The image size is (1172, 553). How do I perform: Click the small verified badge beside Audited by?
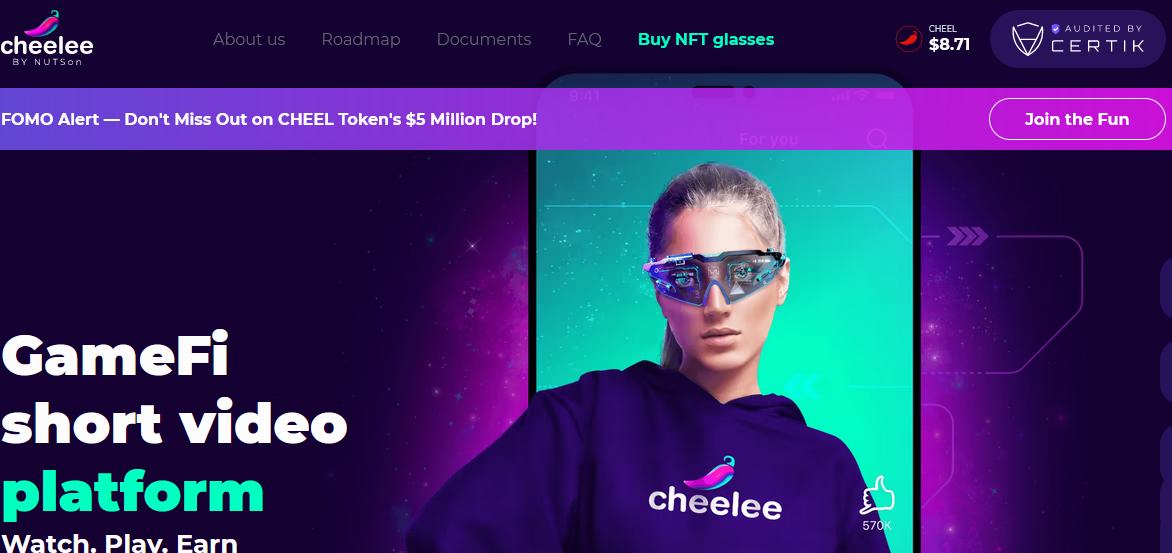tap(1055, 28)
